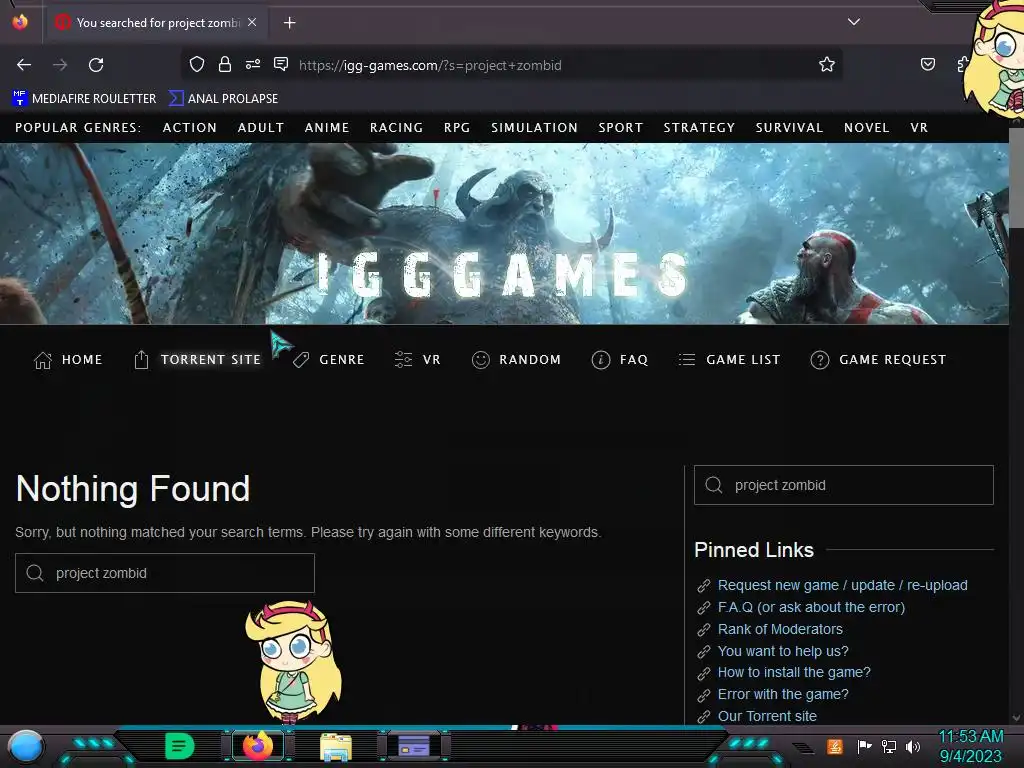Browse the SIMULATION genre
Viewport: 1024px width, 768px height.
[x=534, y=128]
